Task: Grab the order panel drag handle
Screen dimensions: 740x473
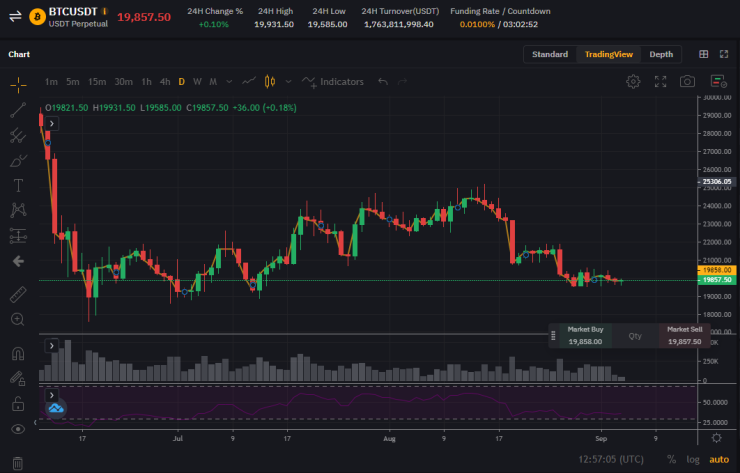Action: tap(553, 336)
